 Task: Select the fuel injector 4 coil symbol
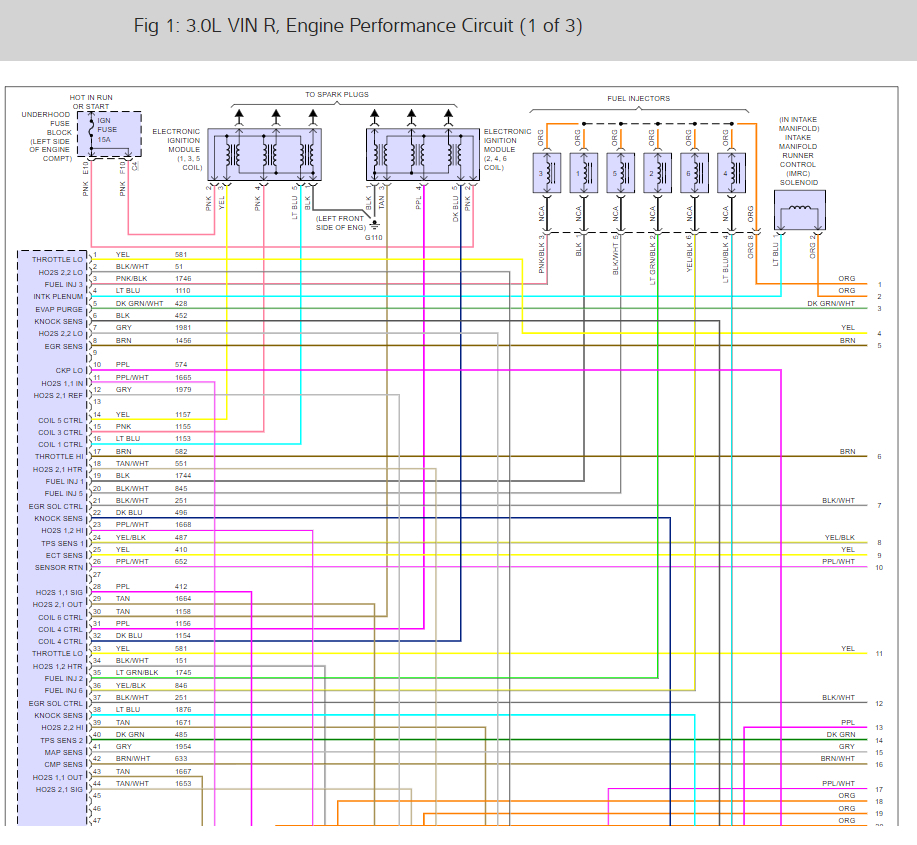(731, 173)
